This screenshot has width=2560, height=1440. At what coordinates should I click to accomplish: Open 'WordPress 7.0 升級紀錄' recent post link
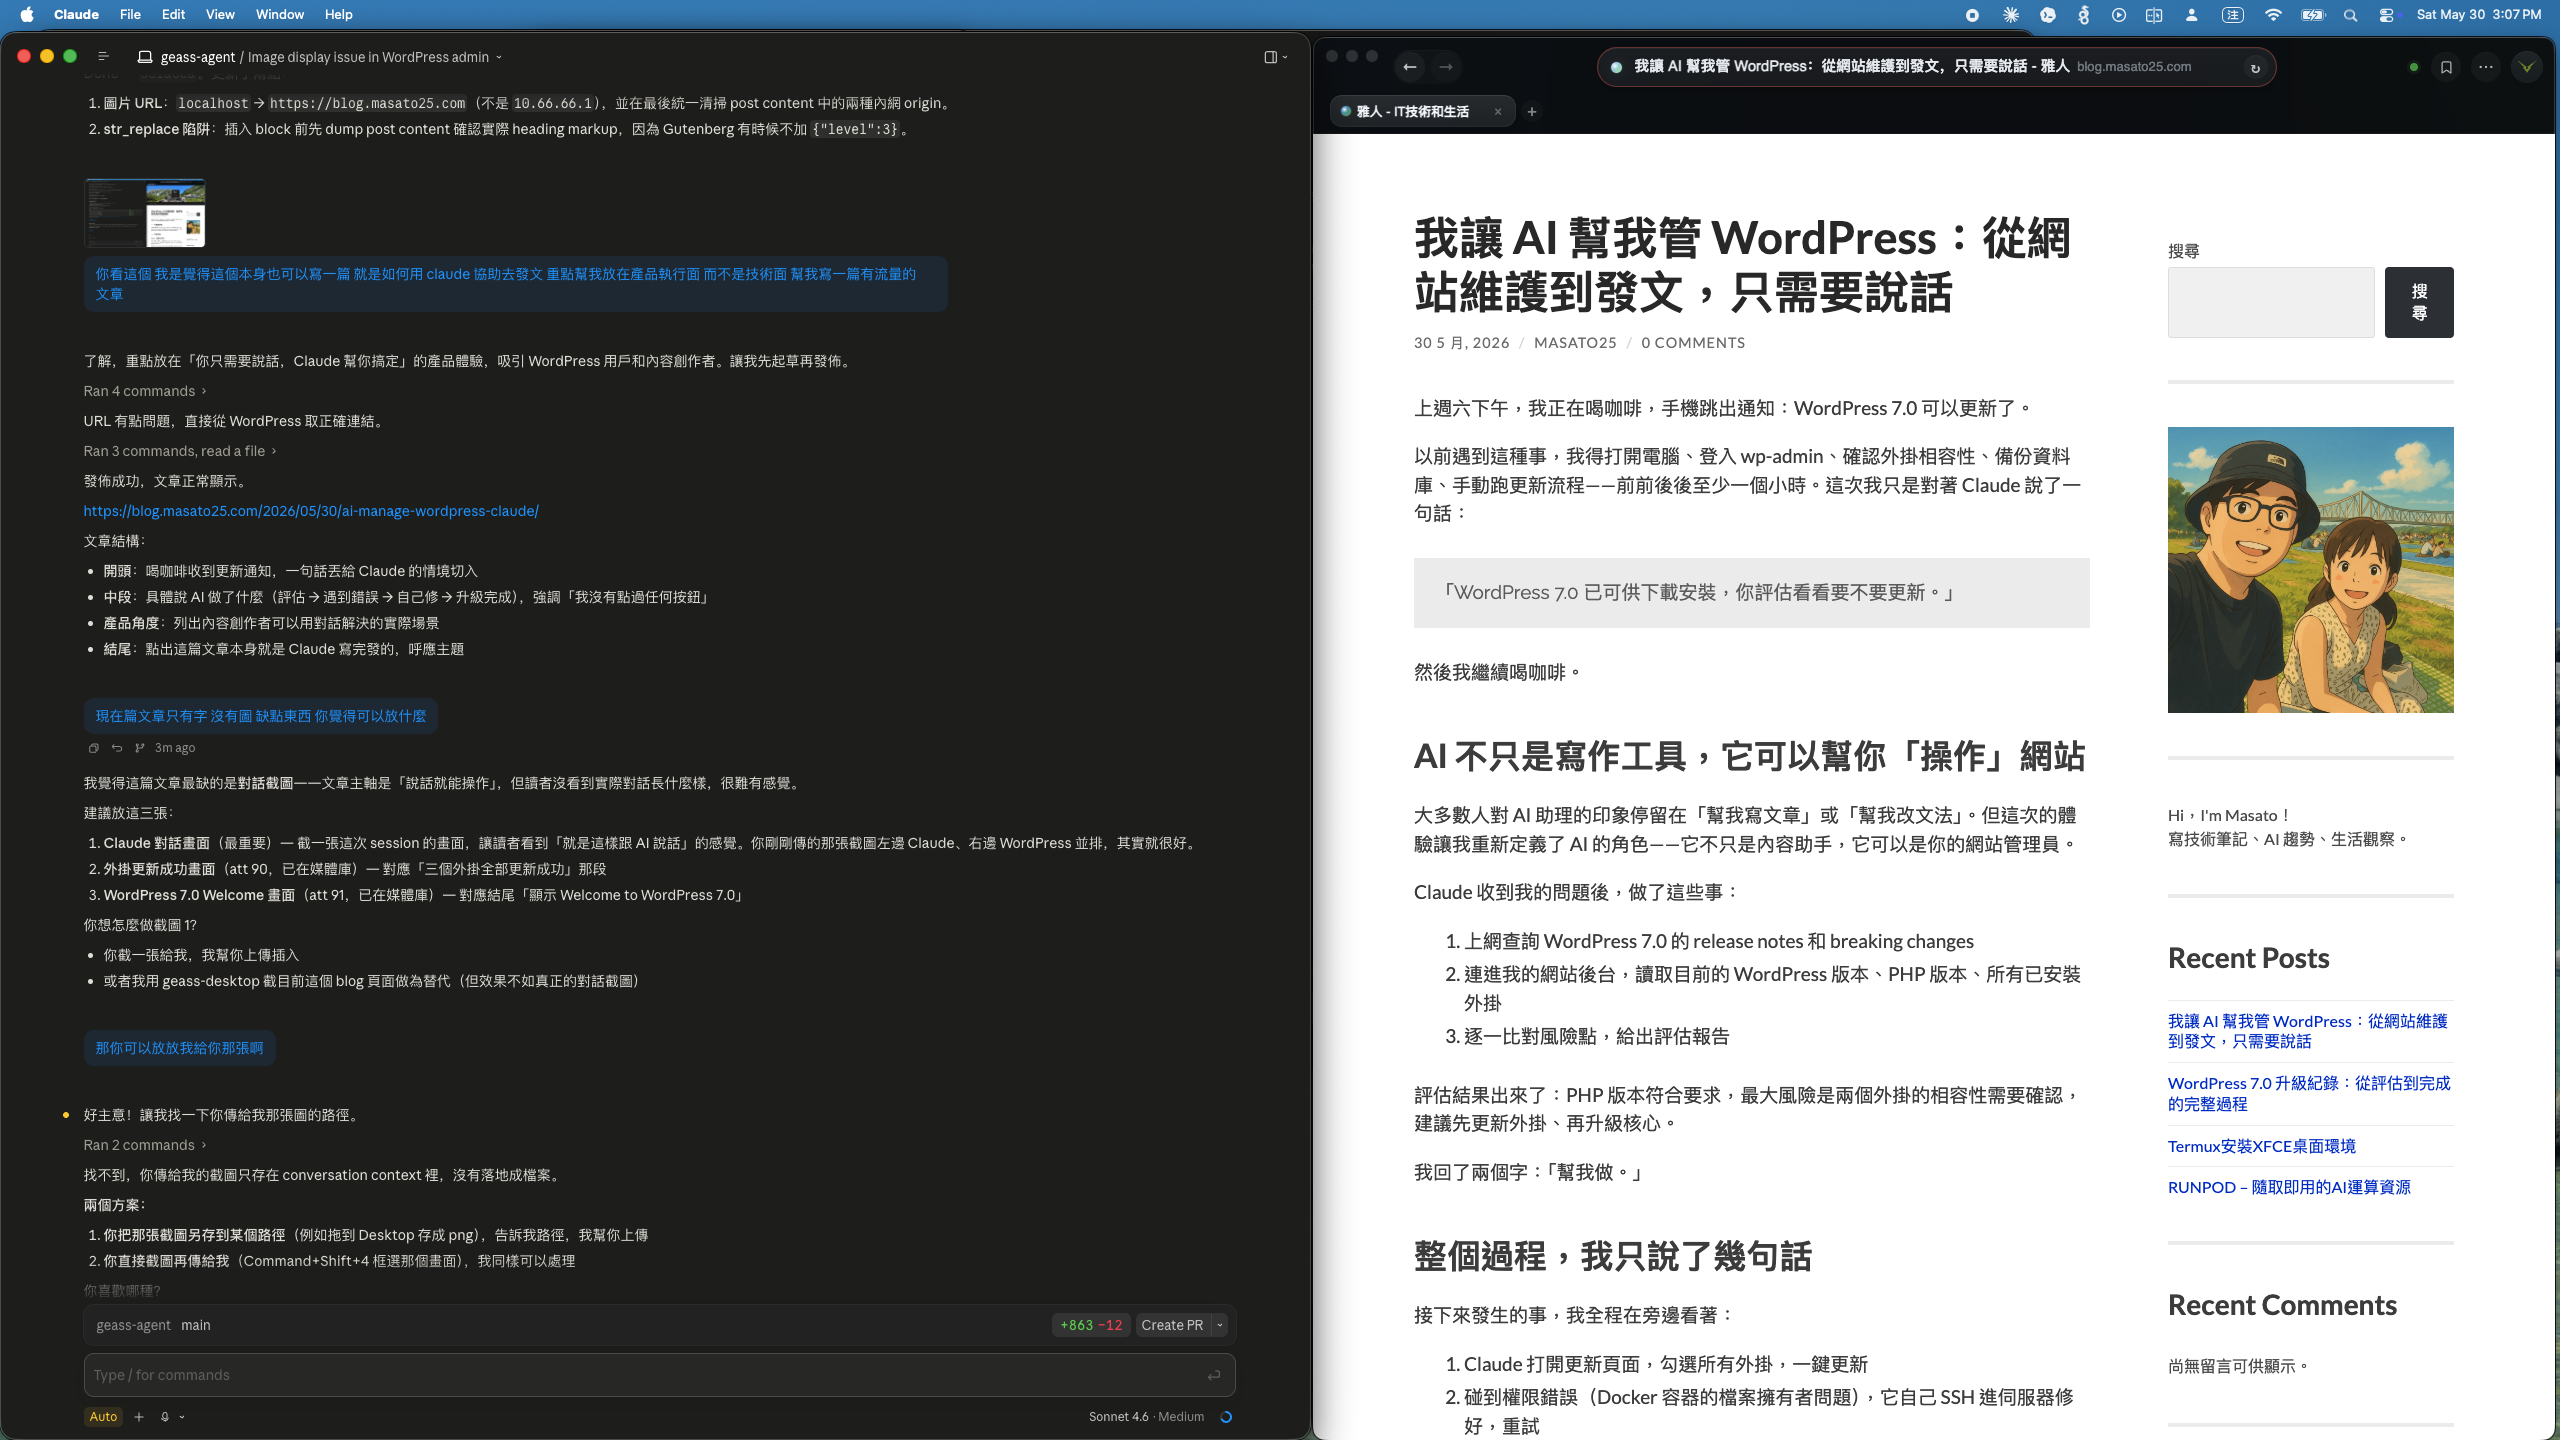2309,1094
